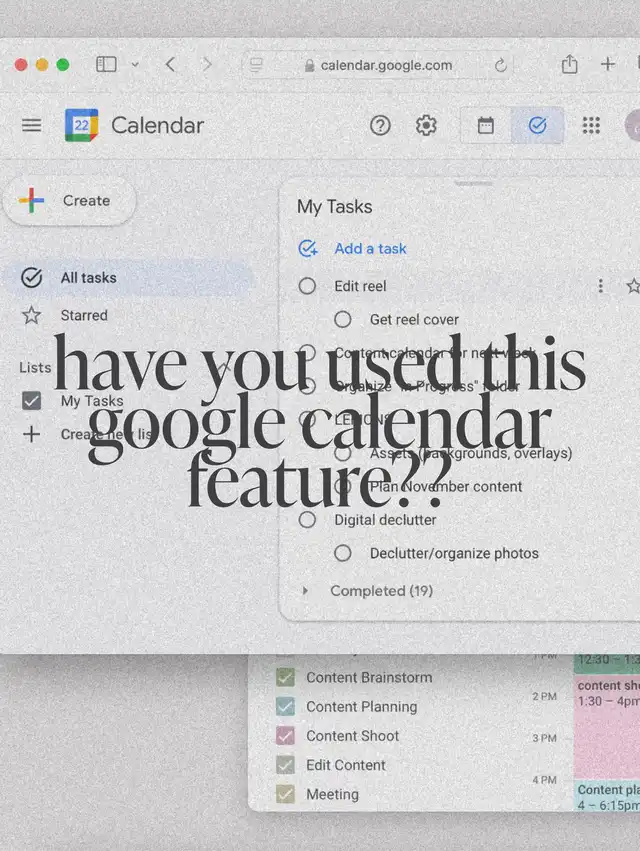This screenshot has width=640, height=851.
Task: Expand the Completed (19) section
Action: (x=306, y=591)
